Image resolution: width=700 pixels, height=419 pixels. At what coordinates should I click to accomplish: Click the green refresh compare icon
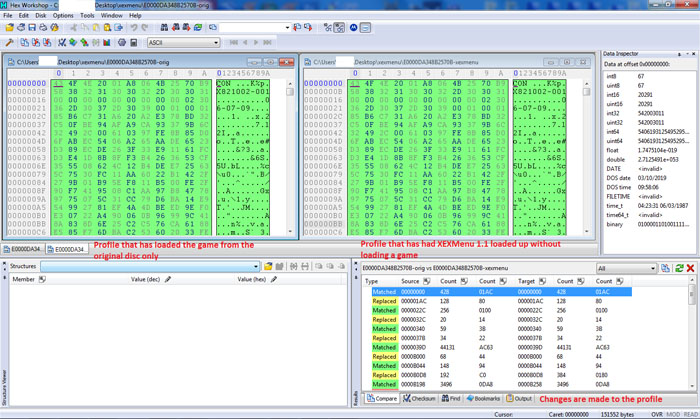pos(679,268)
